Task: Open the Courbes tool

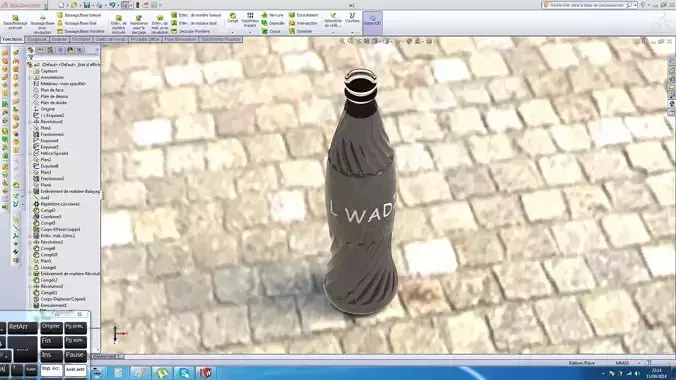Action: [352, 18]
